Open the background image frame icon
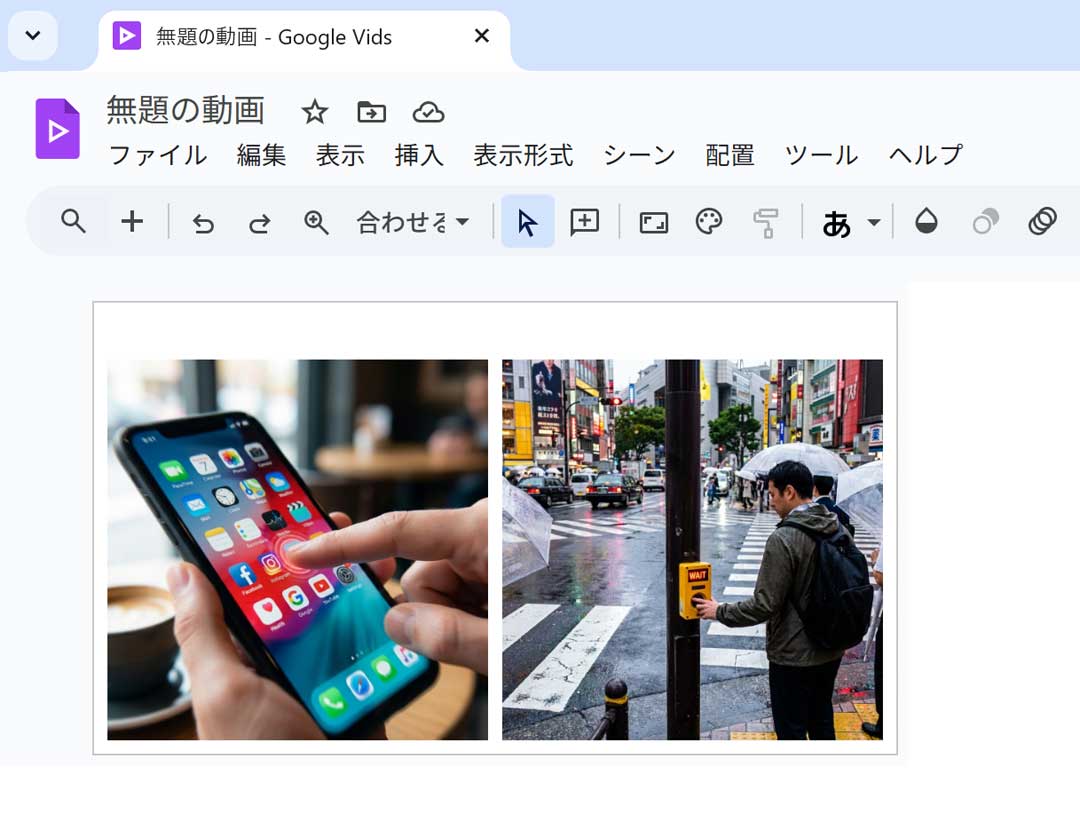Image resolution: width=1080 pixels, height=830 pixels. tap(653, 222)
